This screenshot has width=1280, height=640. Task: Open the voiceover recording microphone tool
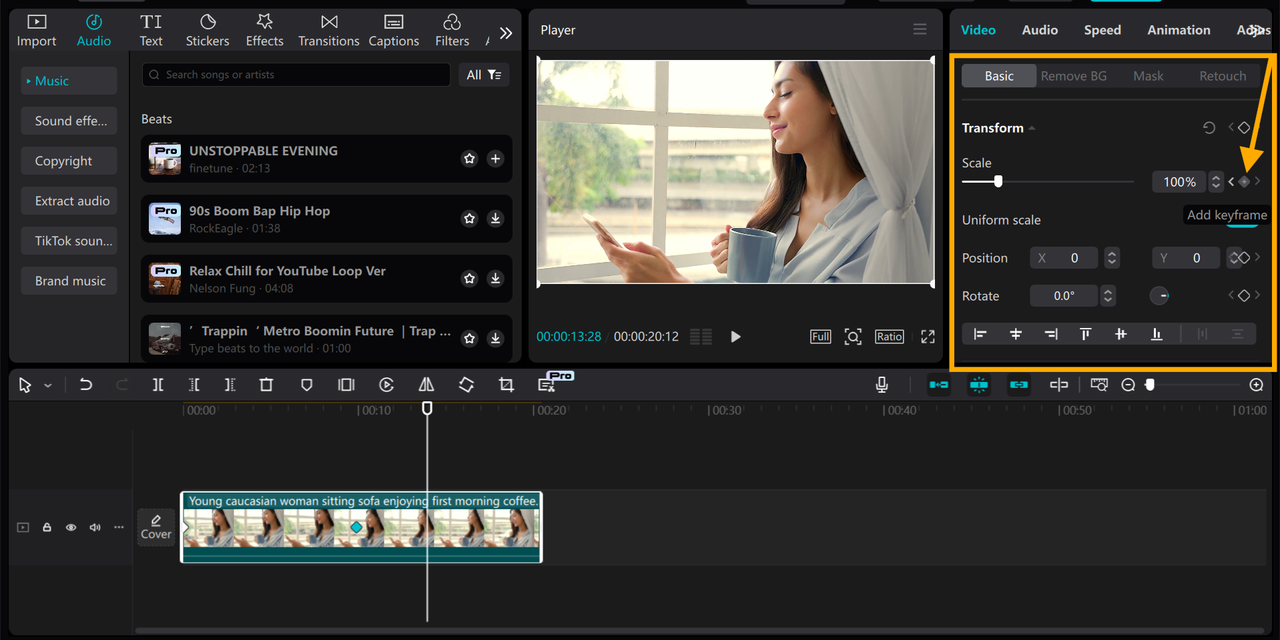pos(881,384)
